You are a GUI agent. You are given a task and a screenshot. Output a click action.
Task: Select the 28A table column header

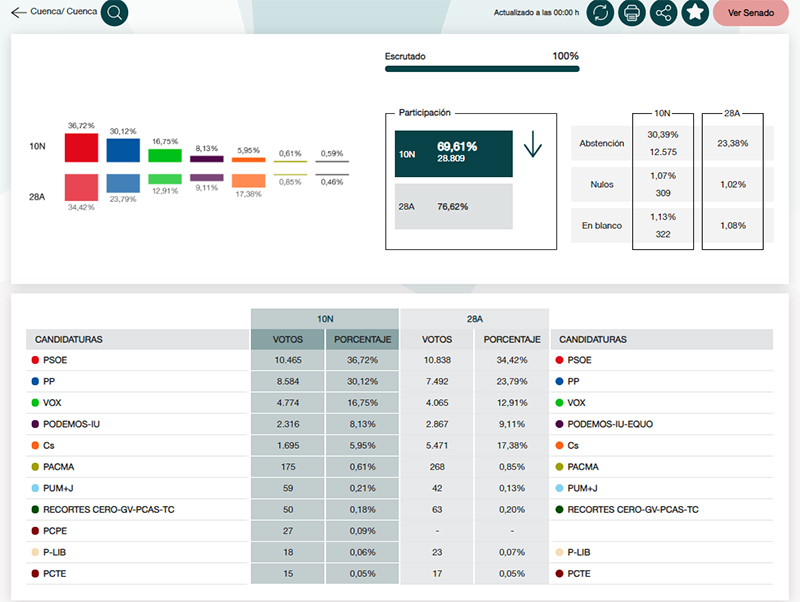tap(475, 319)
